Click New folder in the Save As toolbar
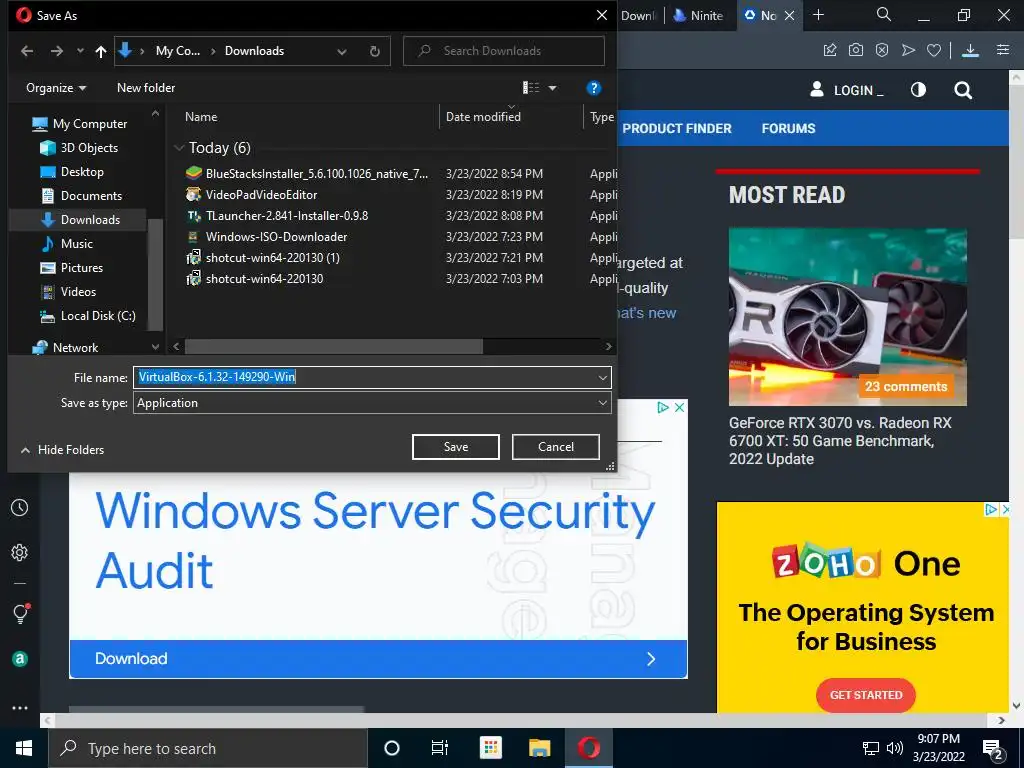The image size is (1024, 768). 146,88
